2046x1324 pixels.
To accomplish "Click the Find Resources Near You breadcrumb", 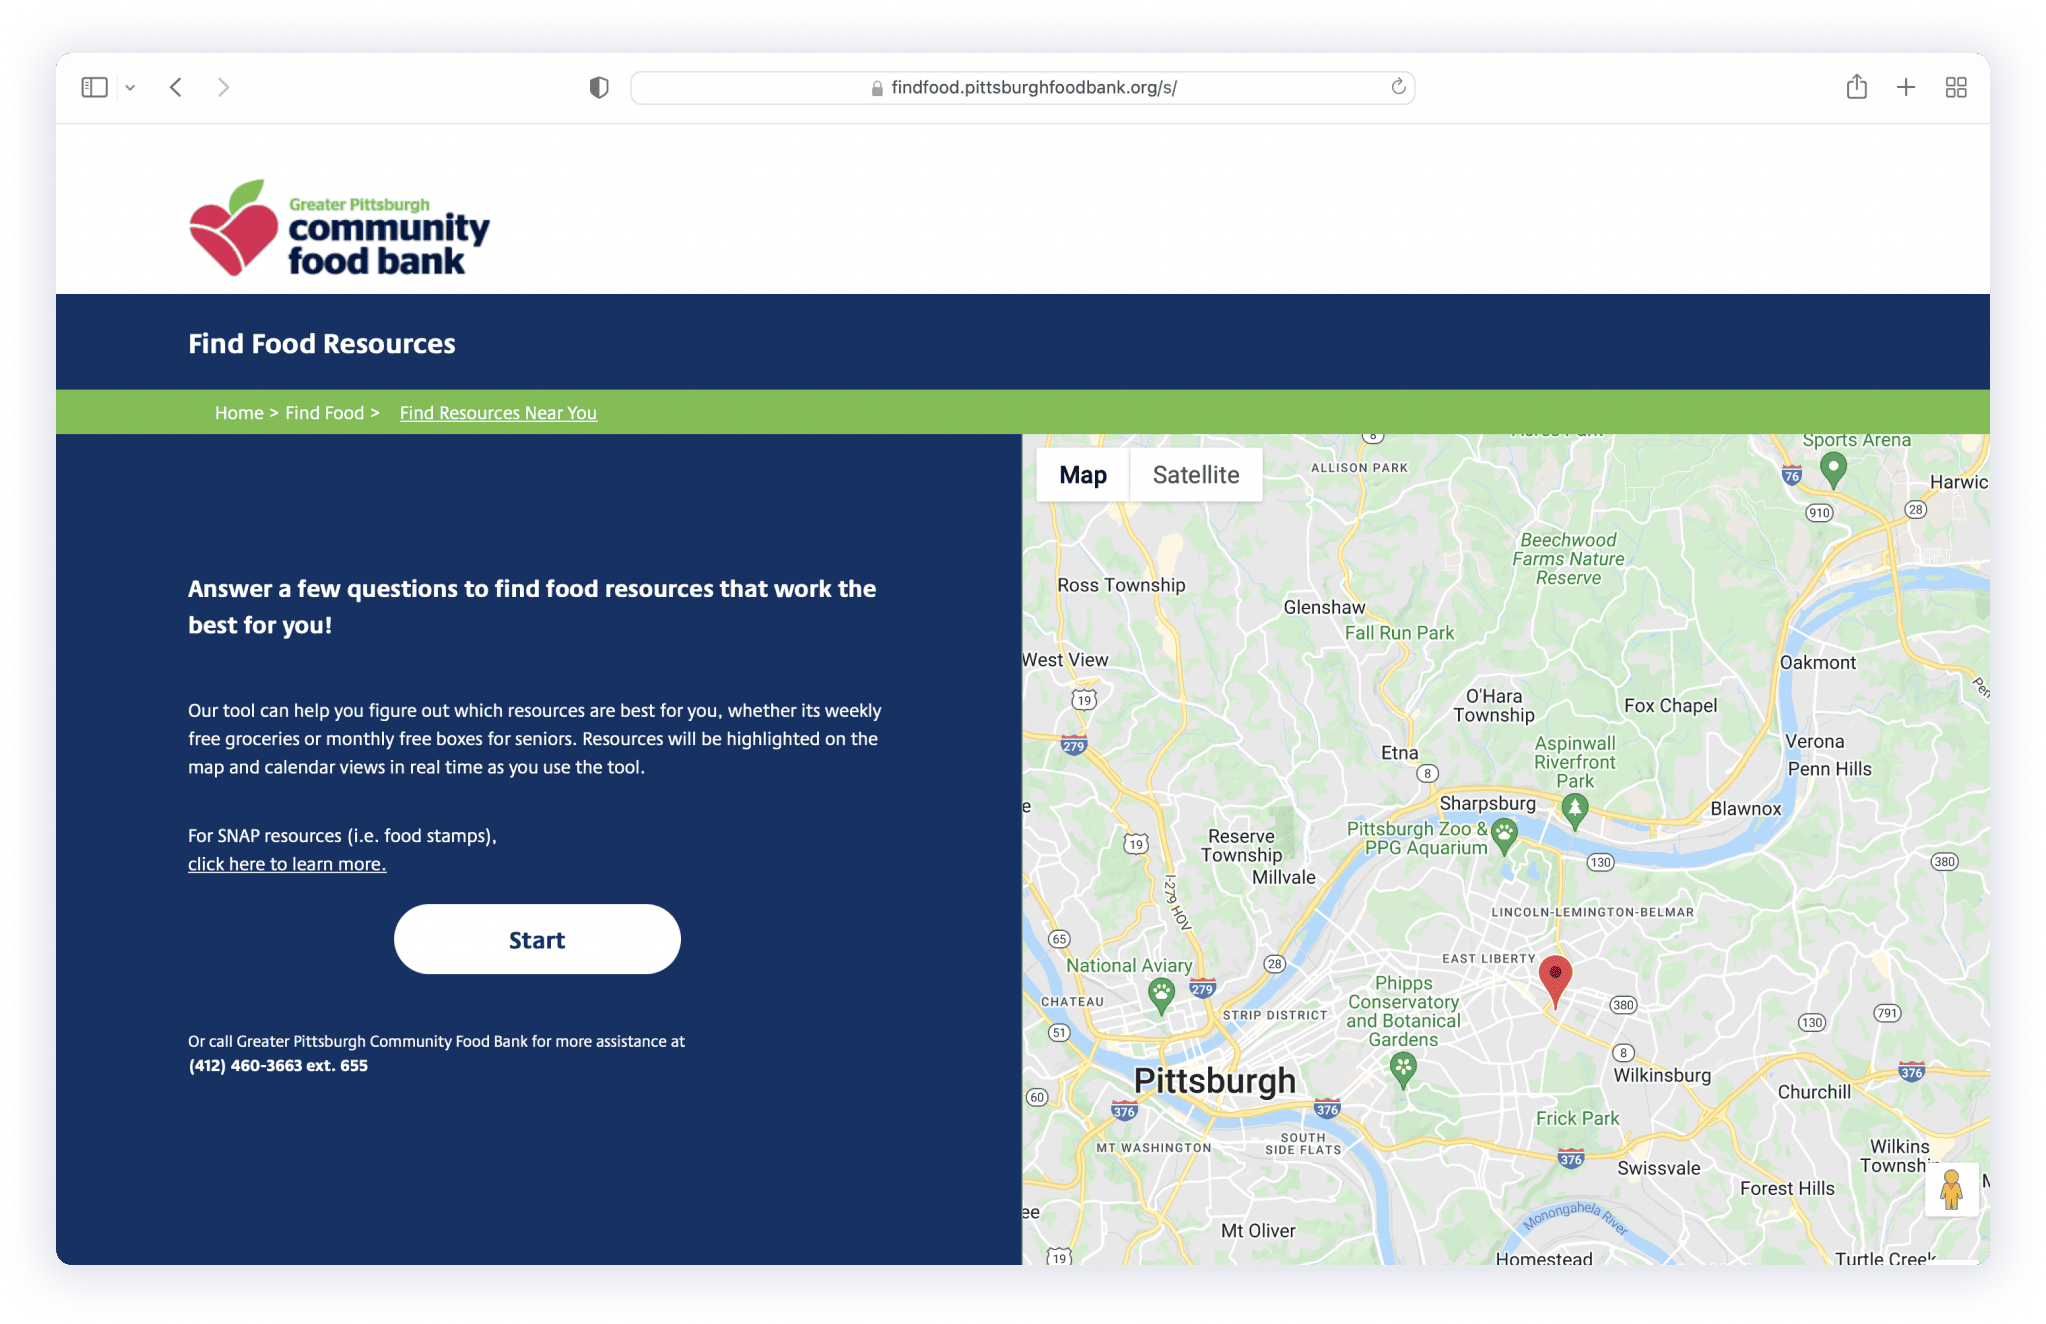I will point(497,413).
